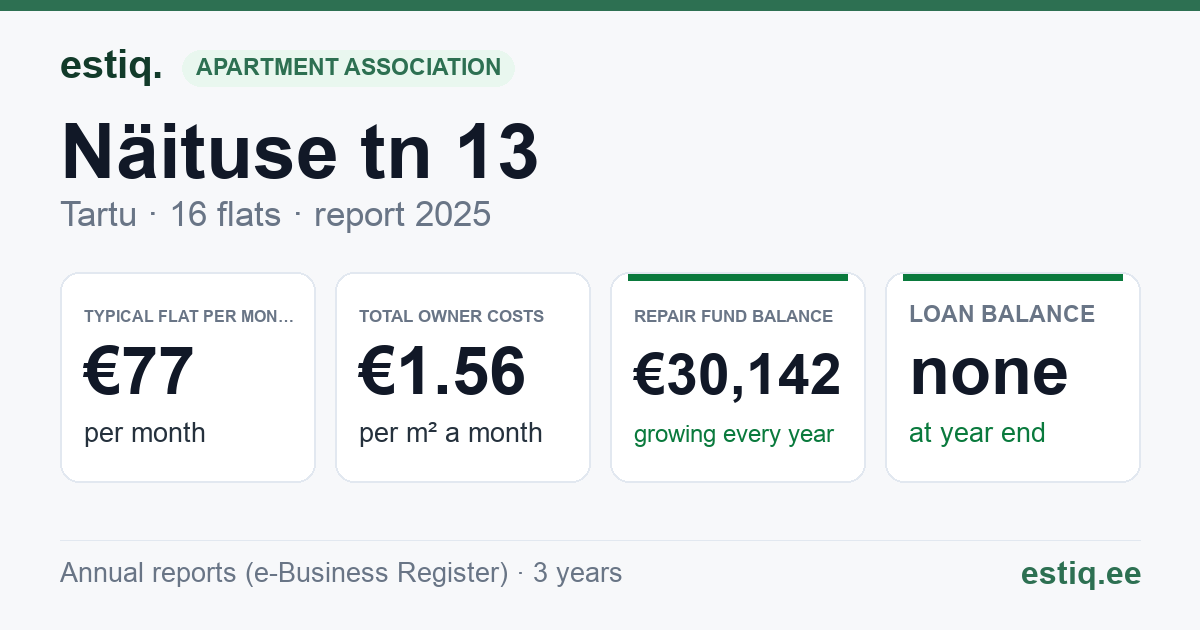Click the 'none' loan value
1200x630 pixels.
point(989,372)
